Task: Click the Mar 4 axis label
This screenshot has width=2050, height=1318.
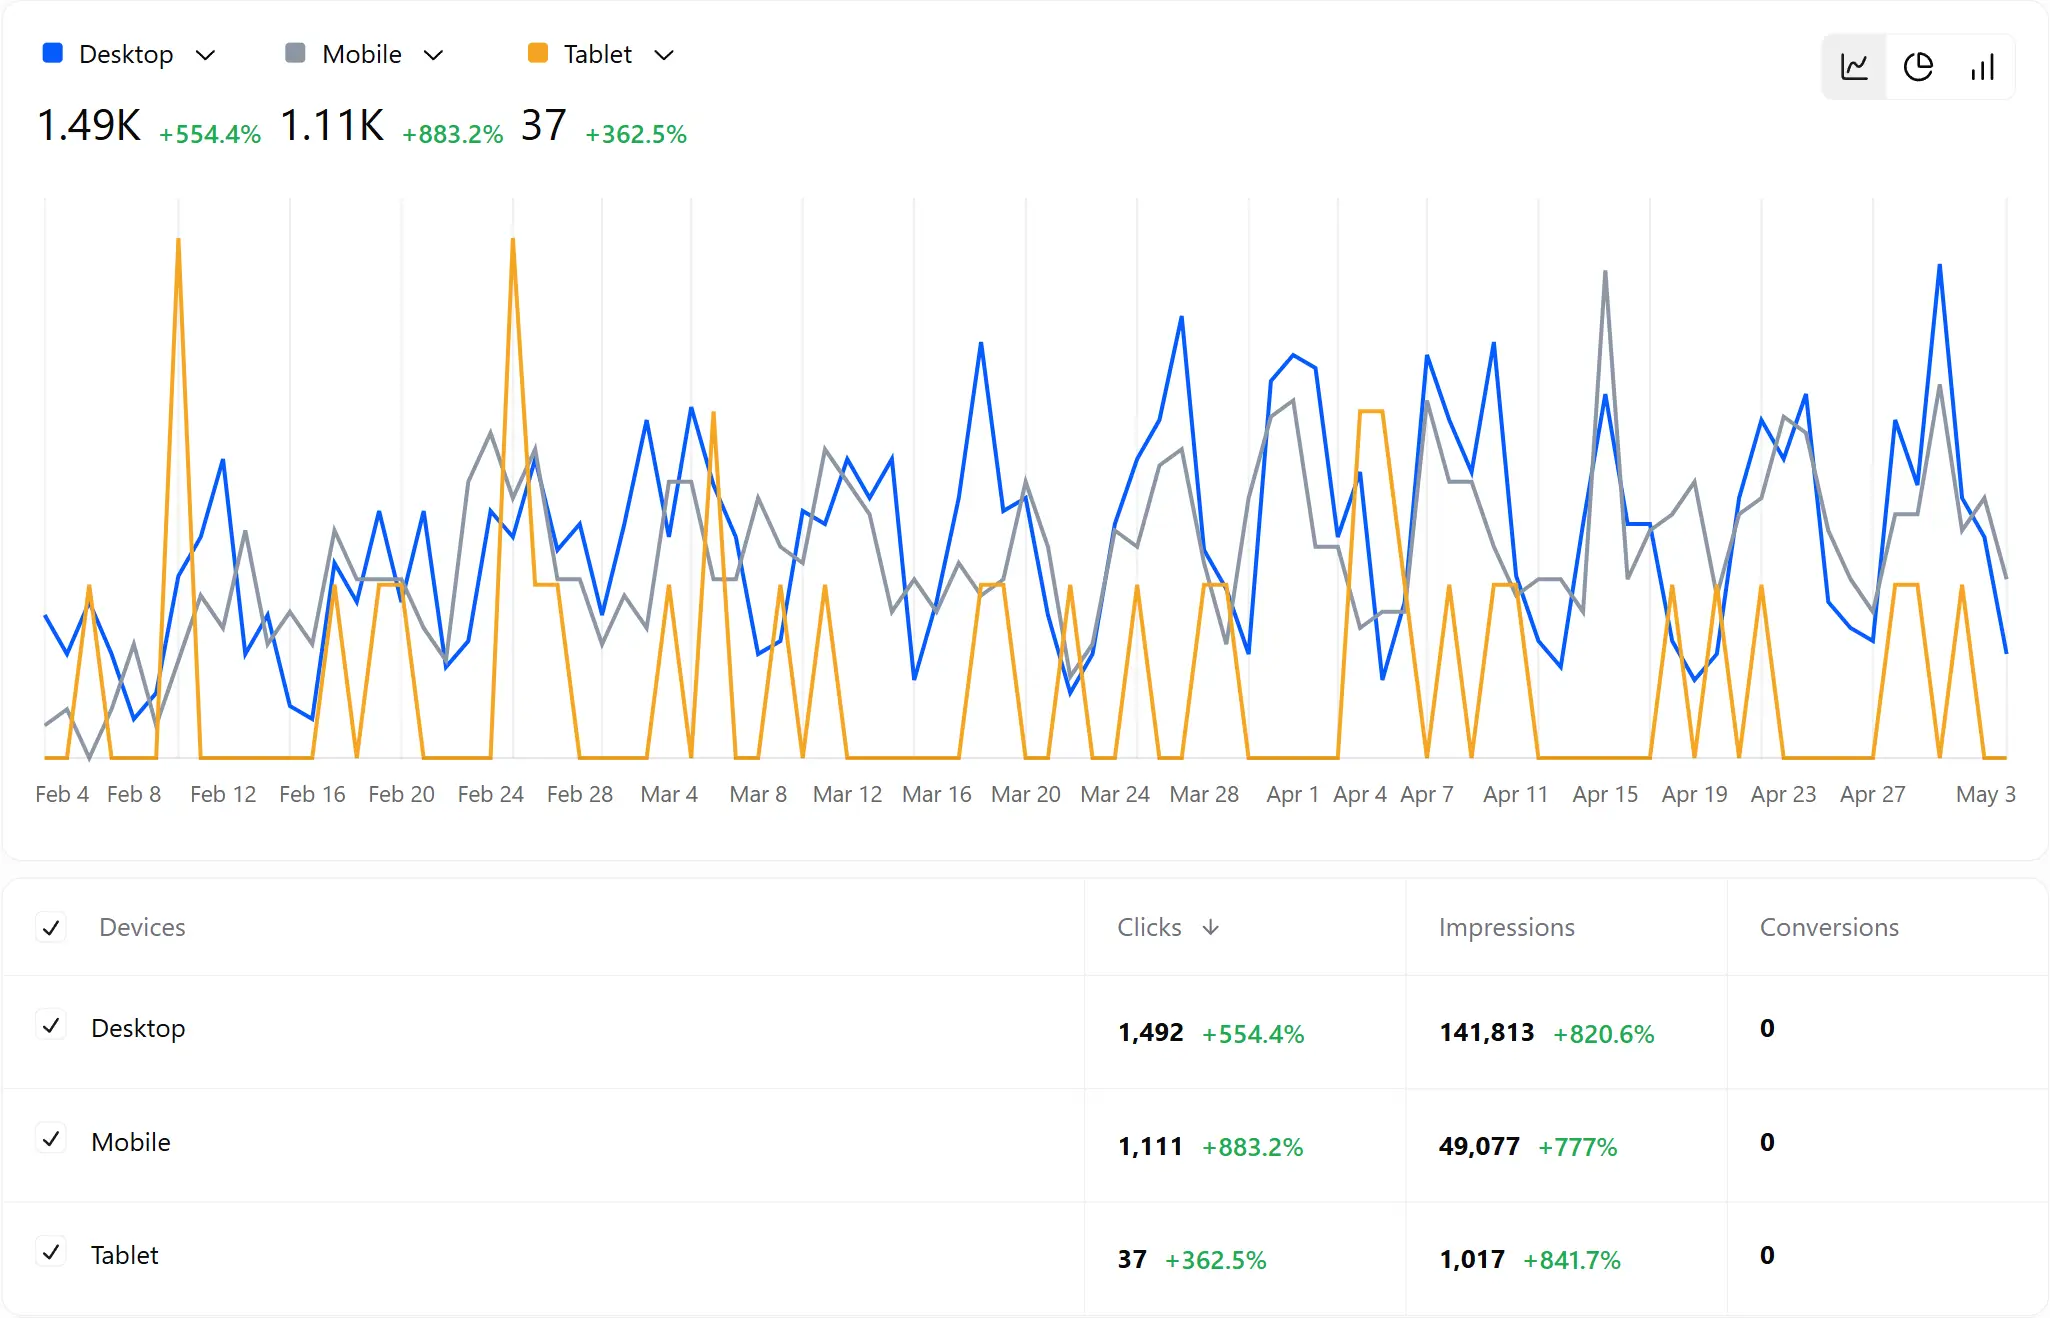Action: click(669, 795)
